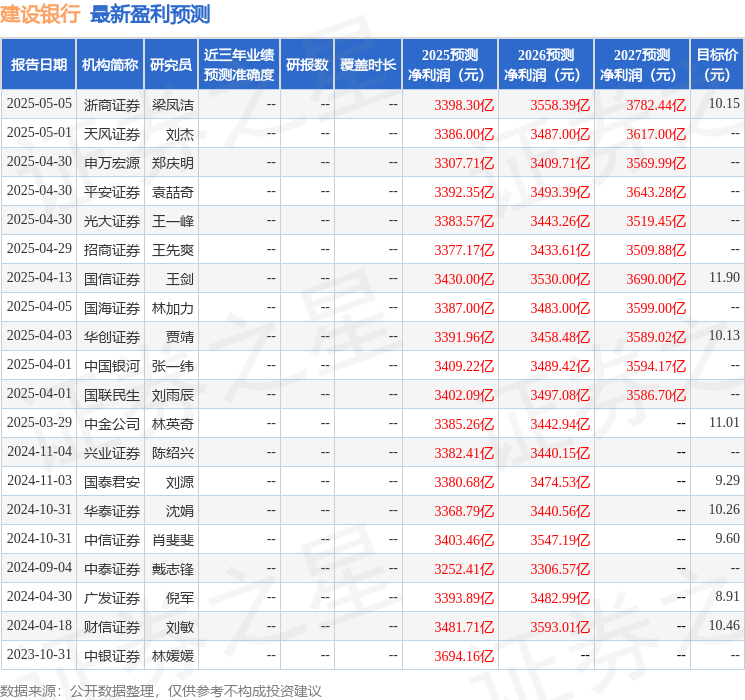The width and height of the screenshot is (745, 700).
Task: Click the 3694.16亿 profit forecast value
Action: (x=464, y=656)
